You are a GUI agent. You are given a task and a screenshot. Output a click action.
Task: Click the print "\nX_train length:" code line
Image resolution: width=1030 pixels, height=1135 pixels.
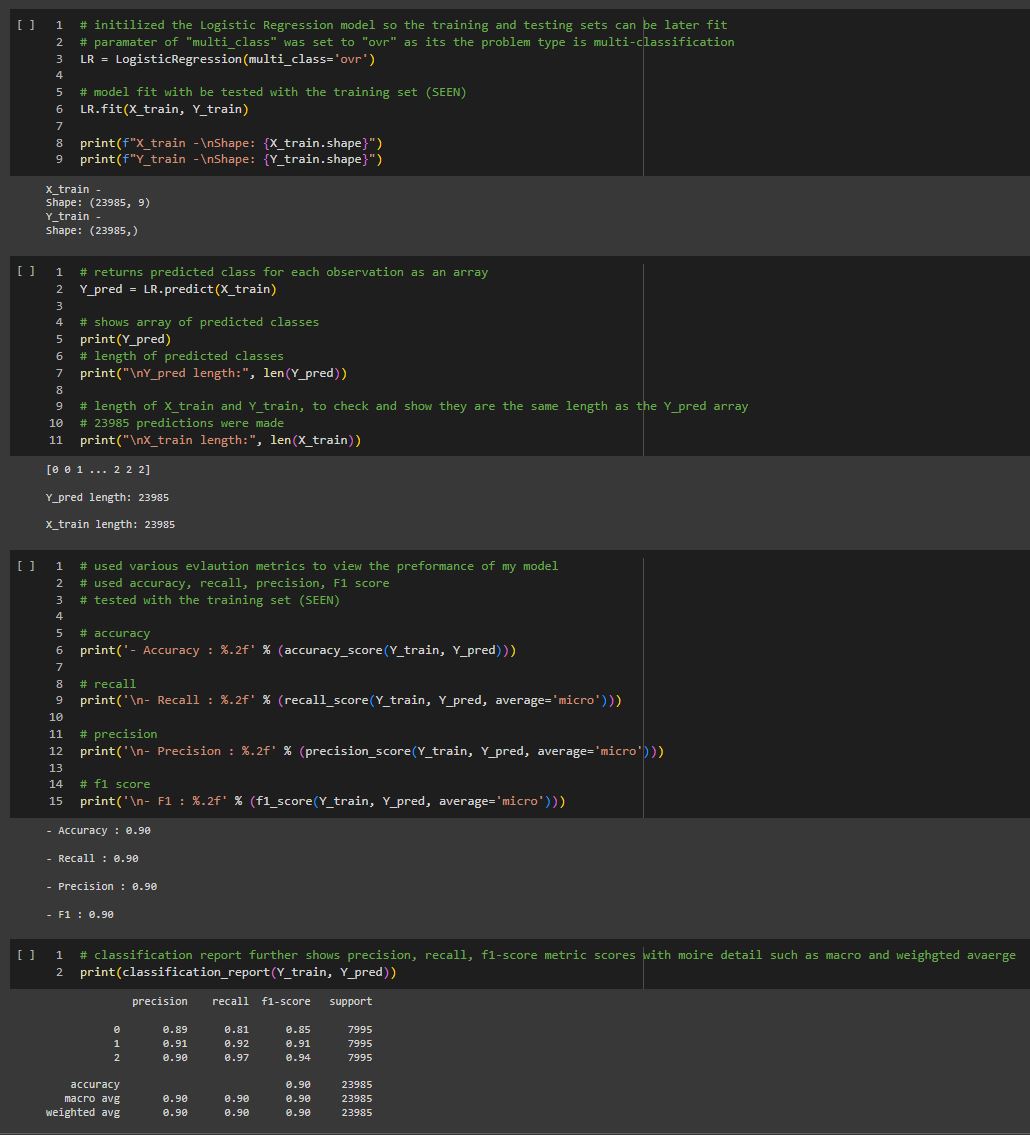pos(220,439)
